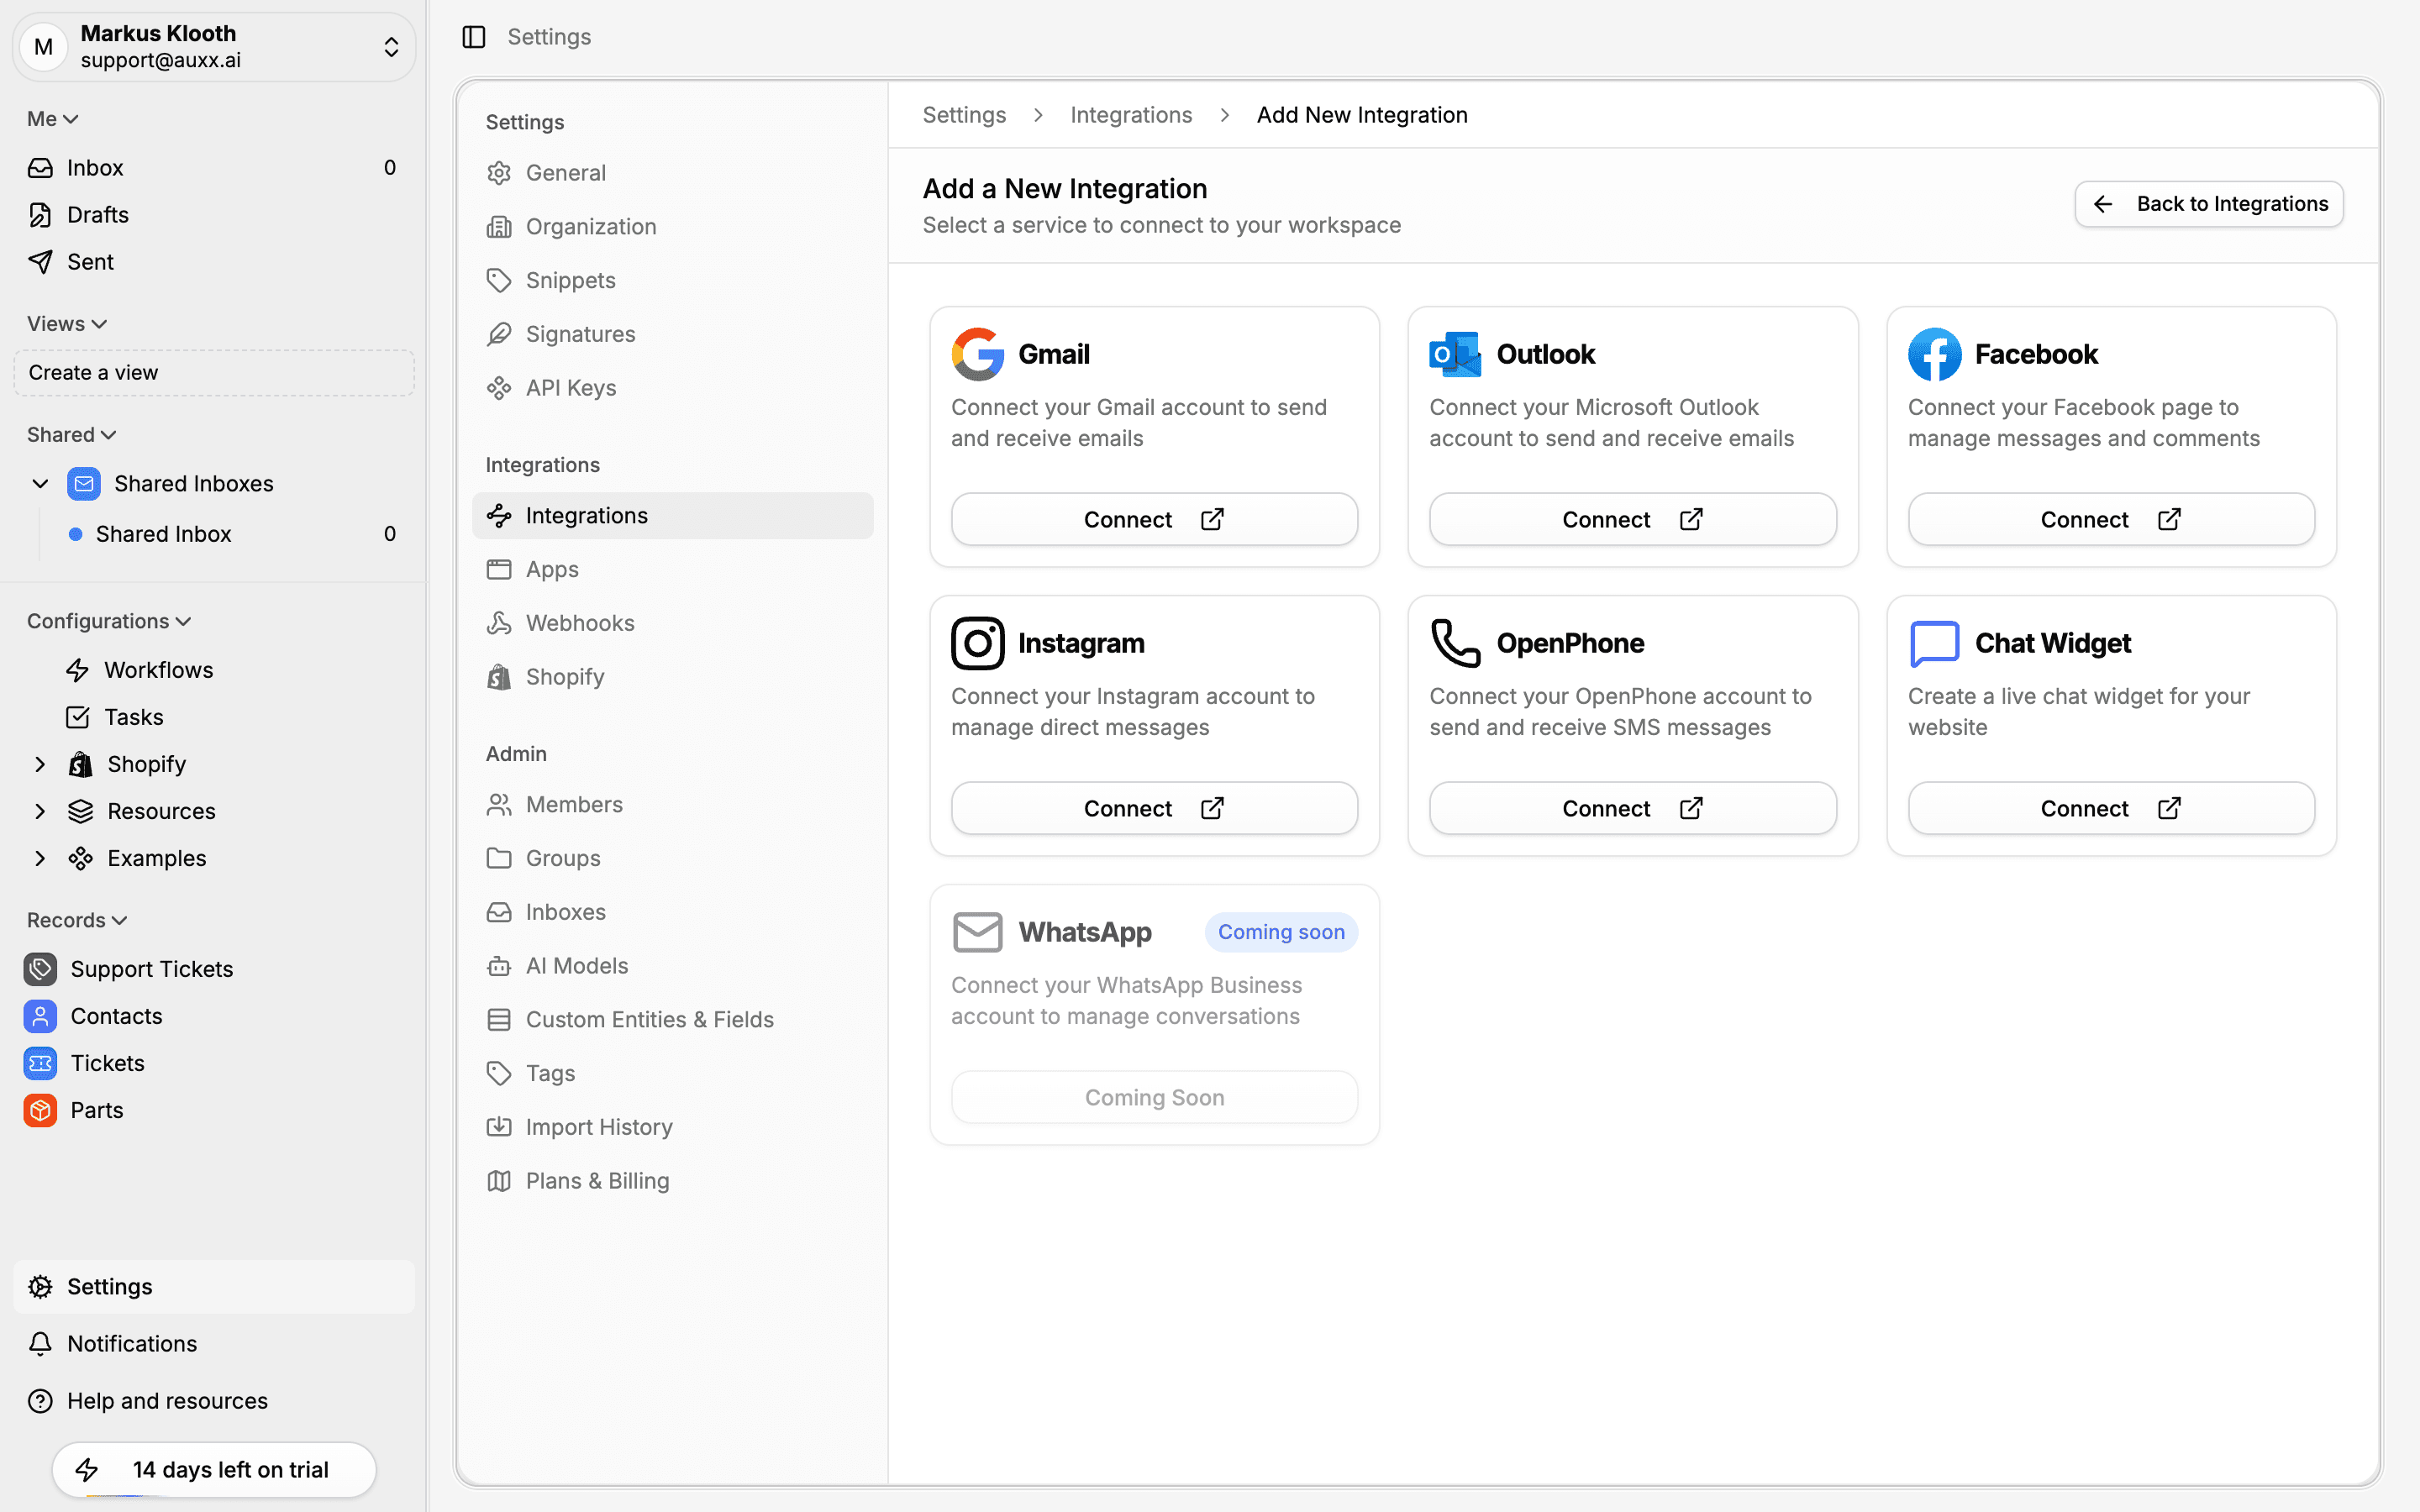The image size is (2420, 1512).
Task: Click the Contacts person icon
Action: point(40,1016)
